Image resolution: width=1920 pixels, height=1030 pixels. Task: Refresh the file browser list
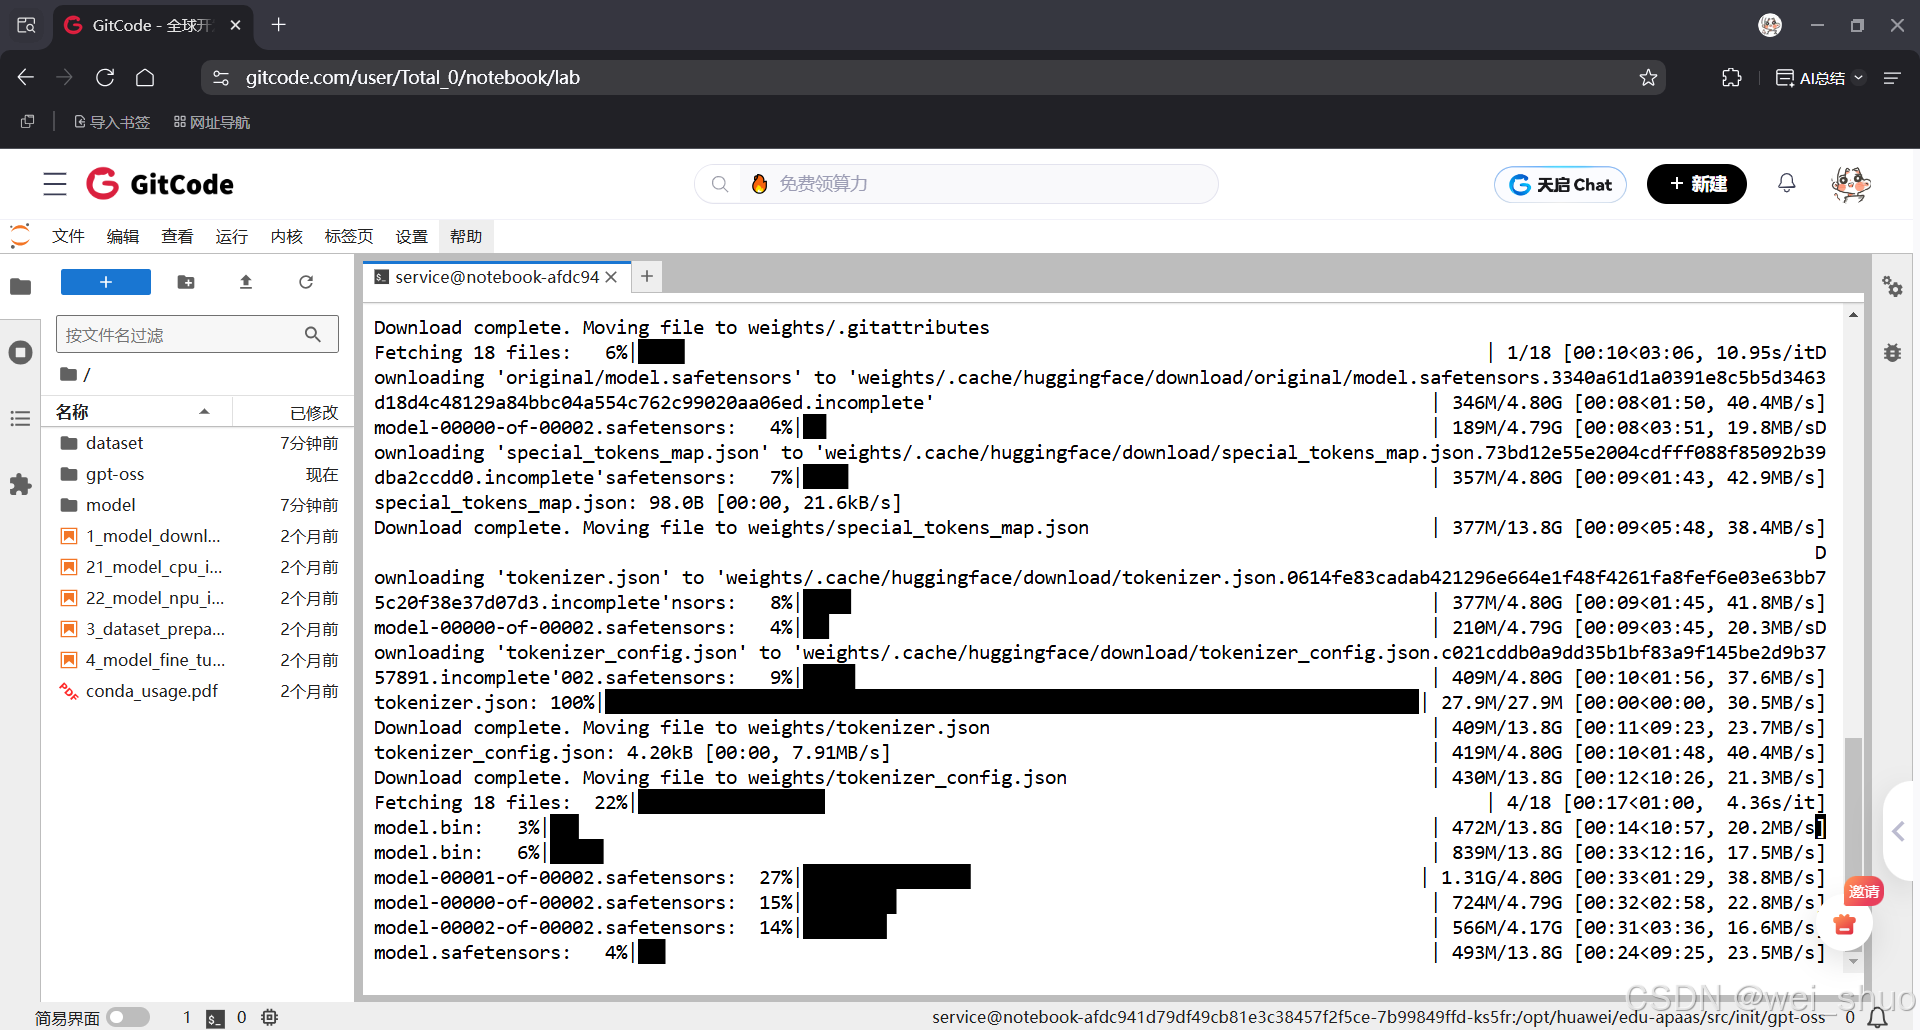click(x=306, y=282)
